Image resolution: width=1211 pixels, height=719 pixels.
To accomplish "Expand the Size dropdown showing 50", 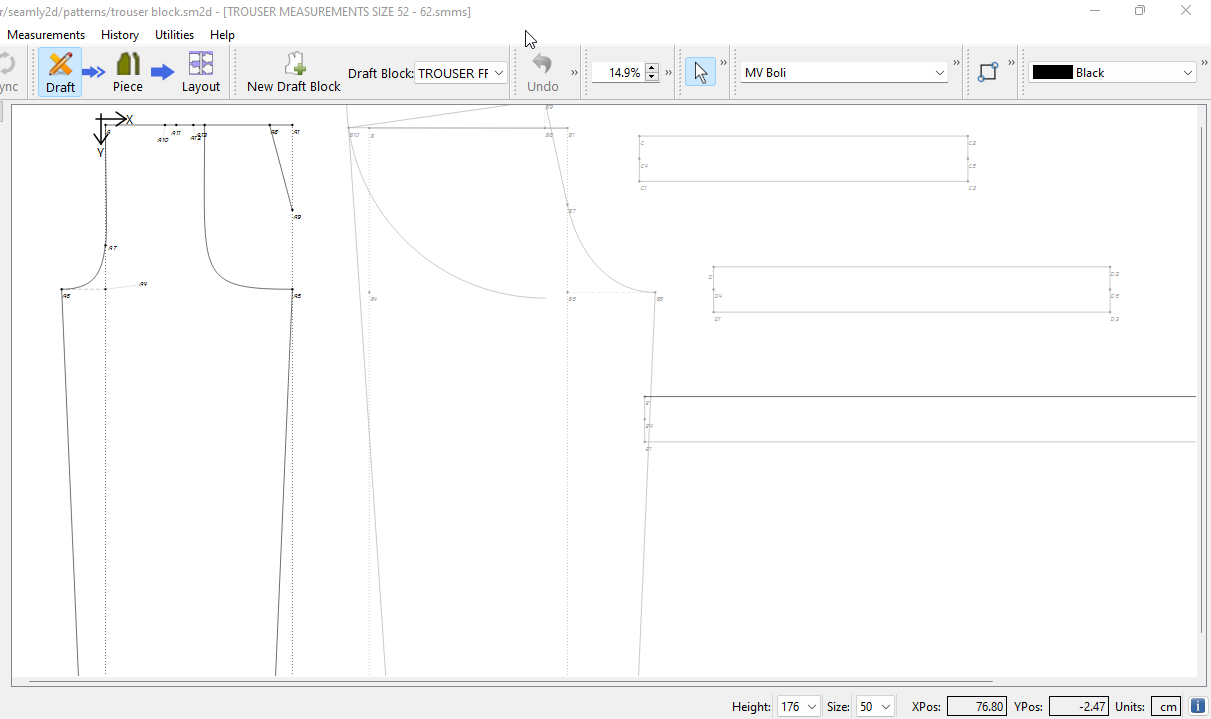I will pos(875,707).
